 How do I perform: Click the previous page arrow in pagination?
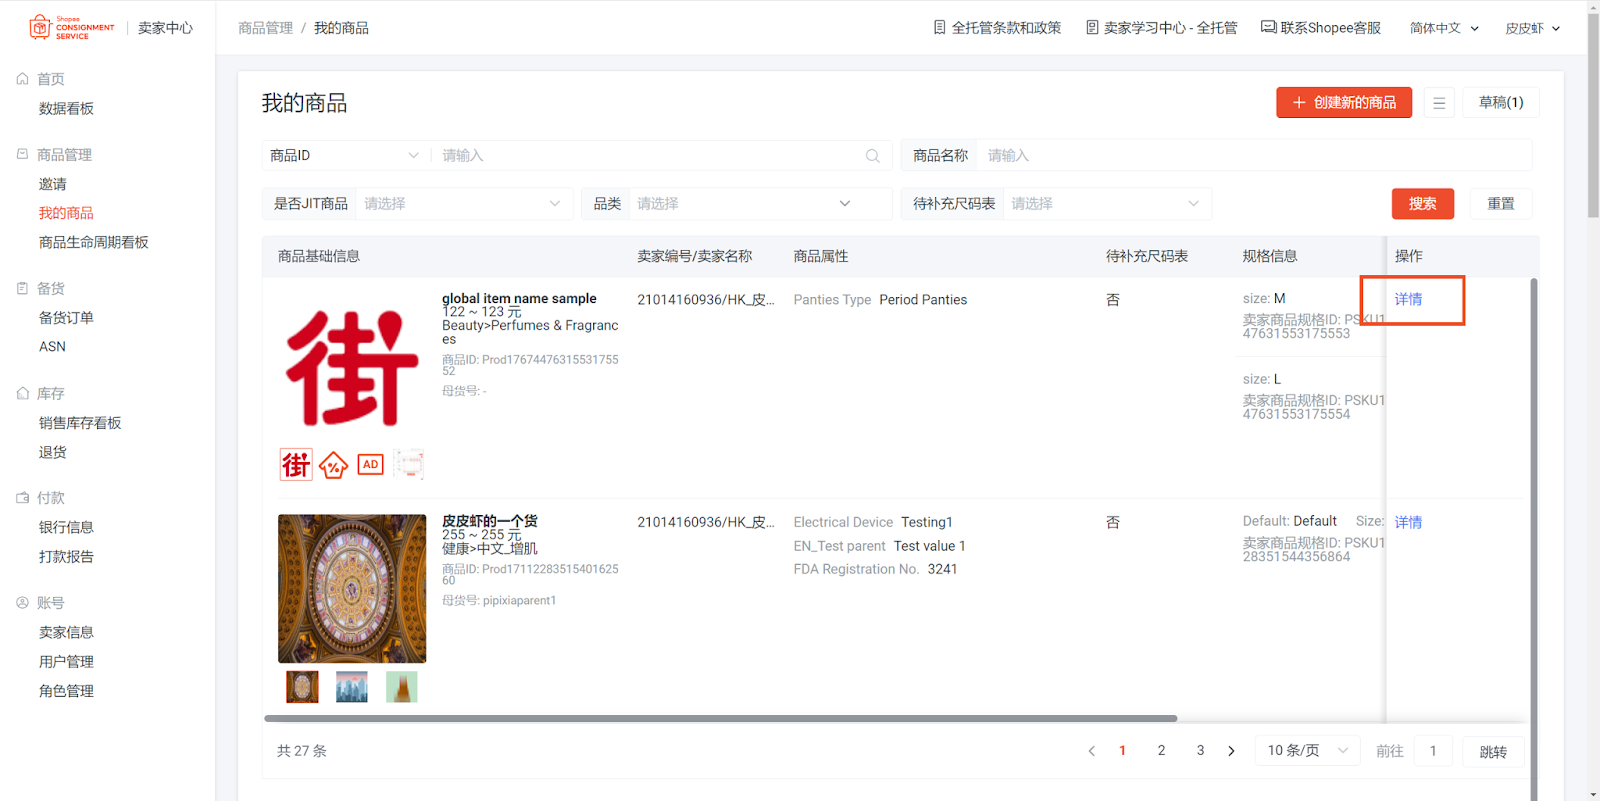[x=1091, y=751]
